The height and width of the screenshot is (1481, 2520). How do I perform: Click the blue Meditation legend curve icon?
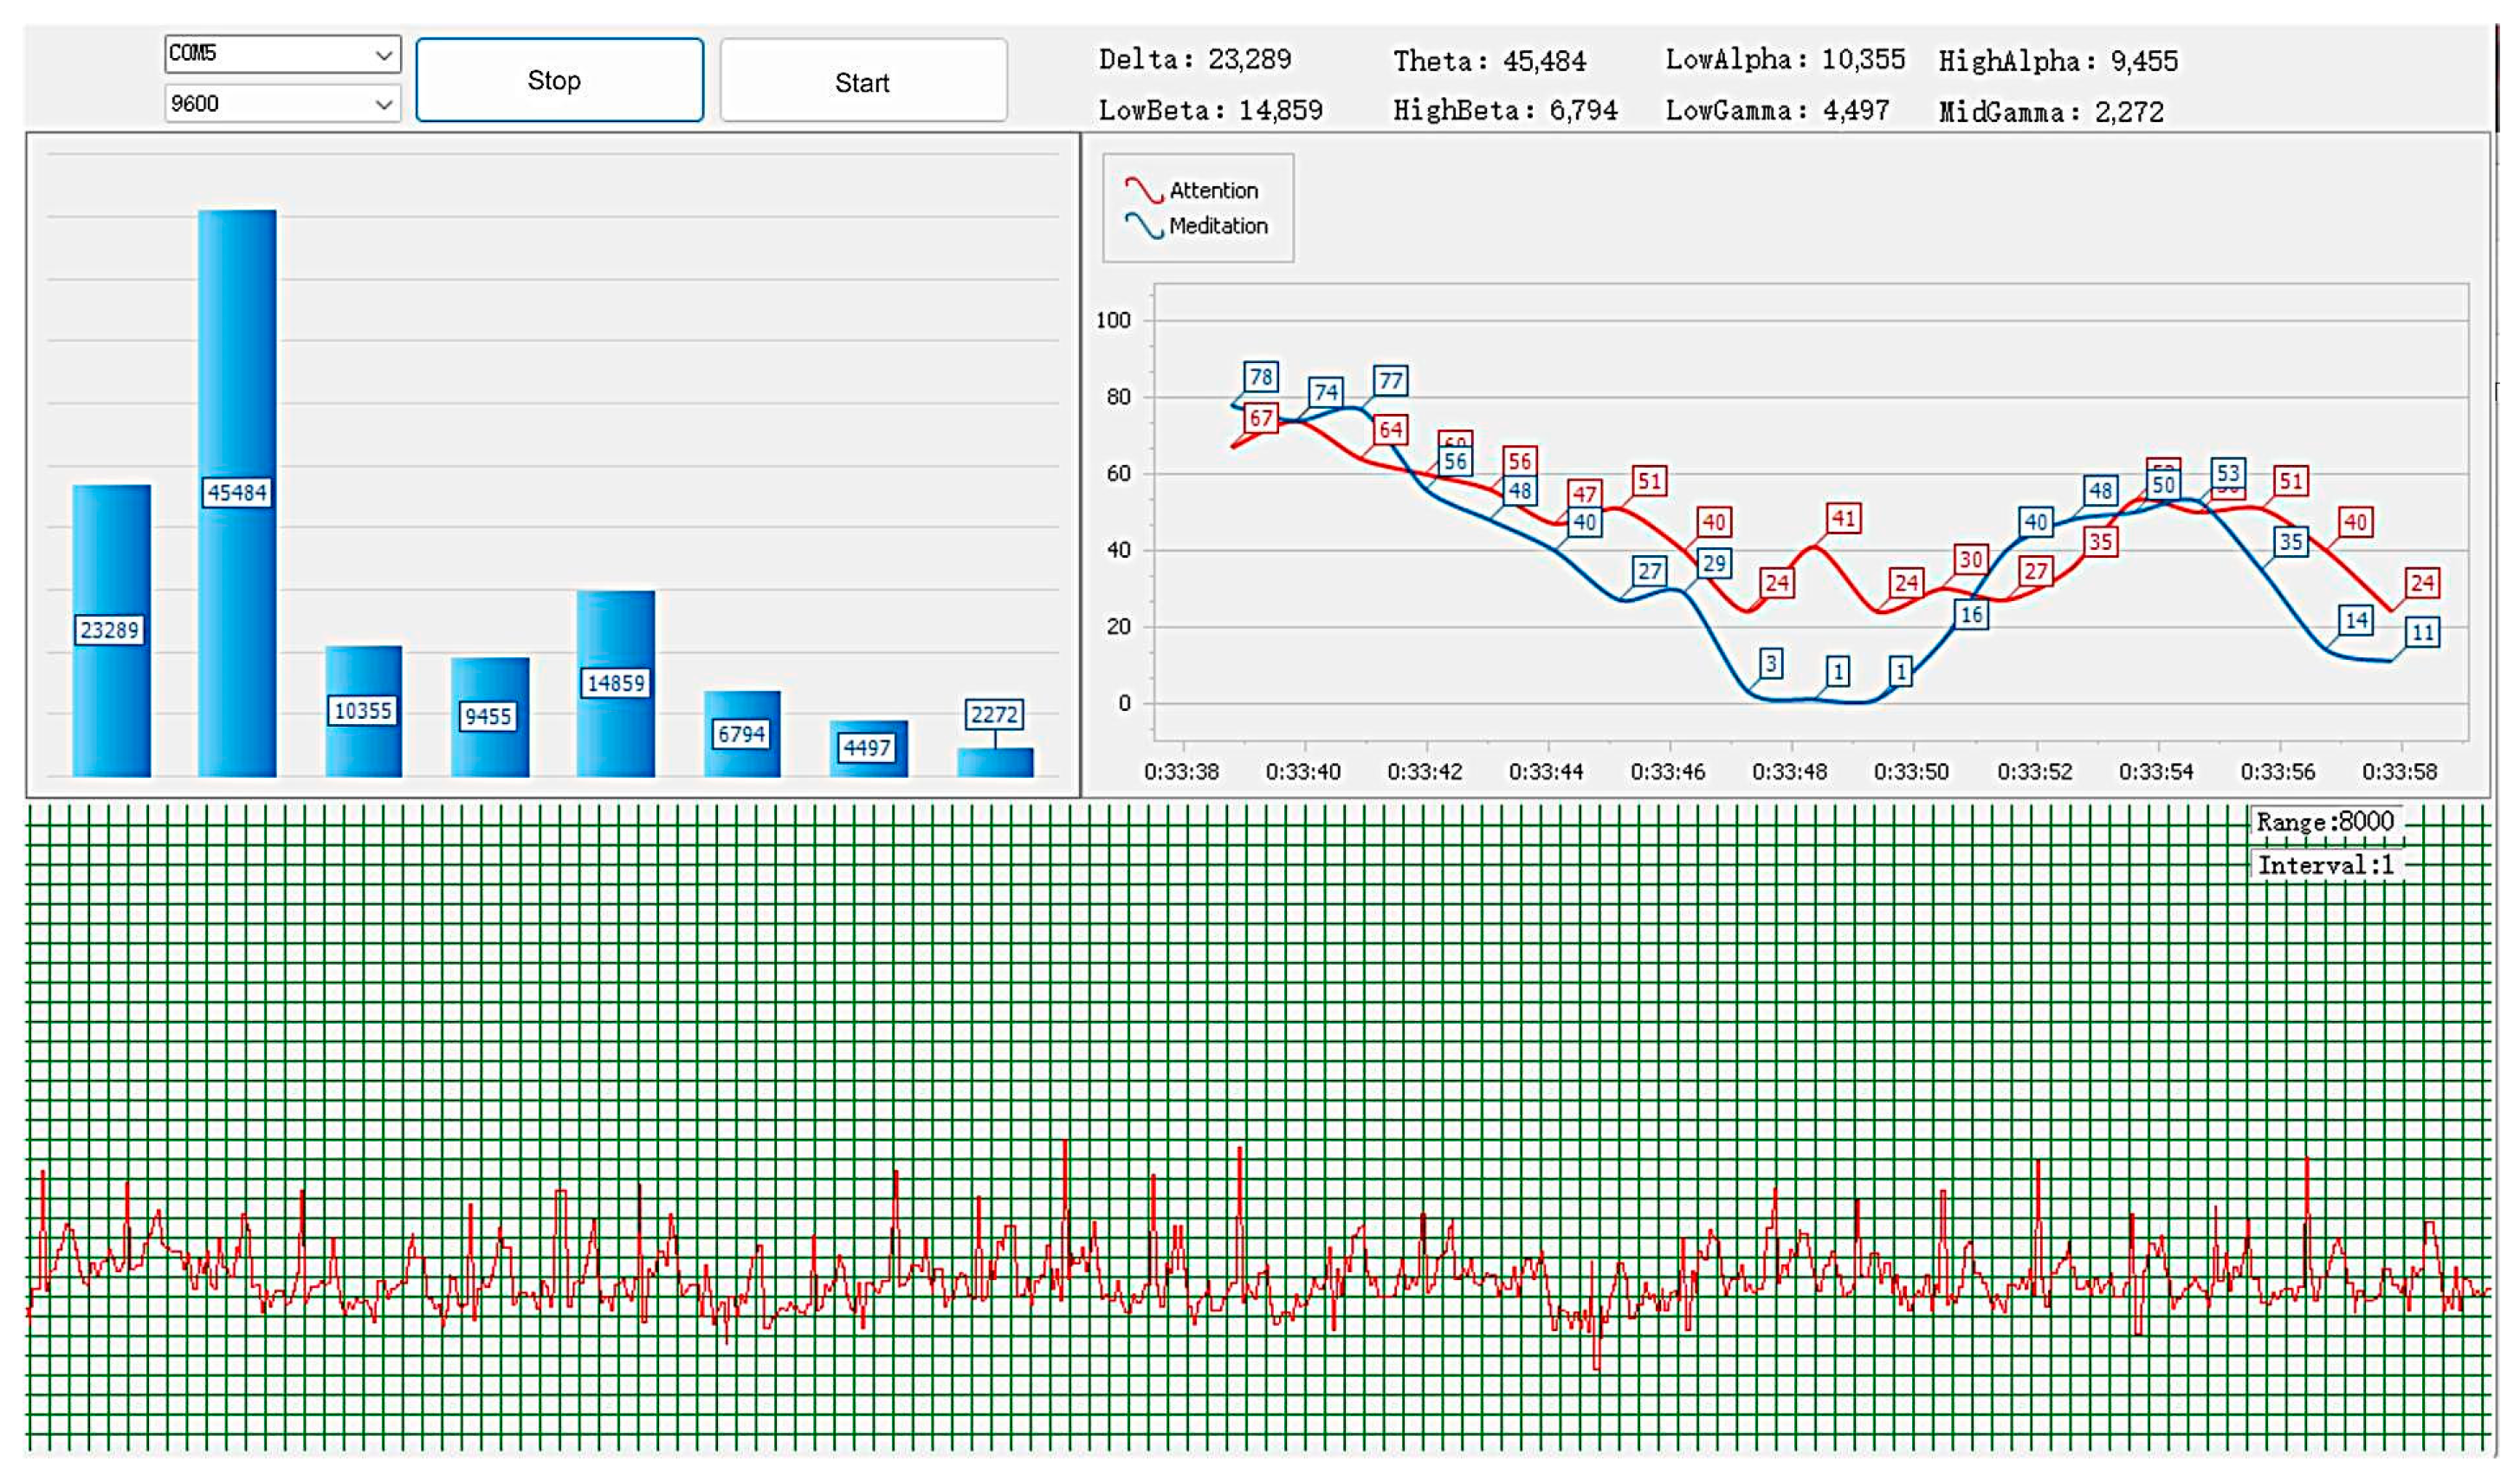coord(1142,226)
